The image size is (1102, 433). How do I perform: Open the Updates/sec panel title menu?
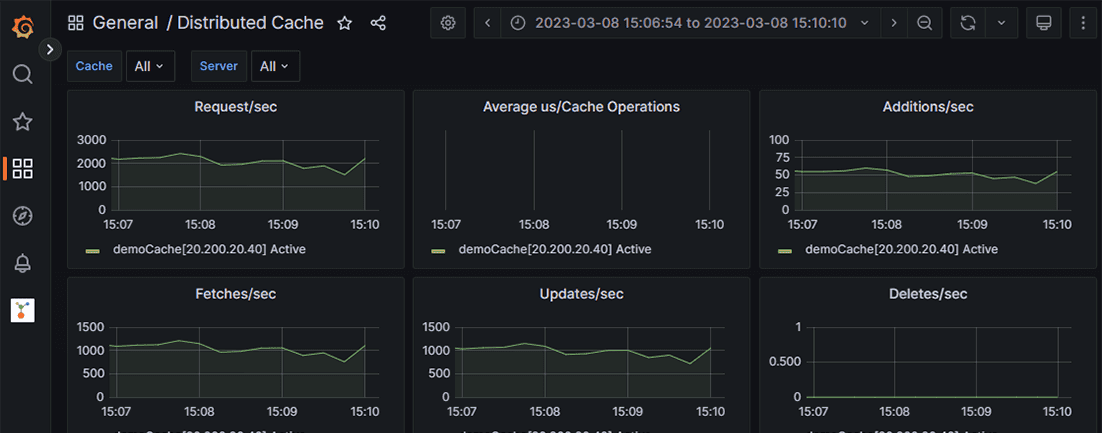coord(581,294)
